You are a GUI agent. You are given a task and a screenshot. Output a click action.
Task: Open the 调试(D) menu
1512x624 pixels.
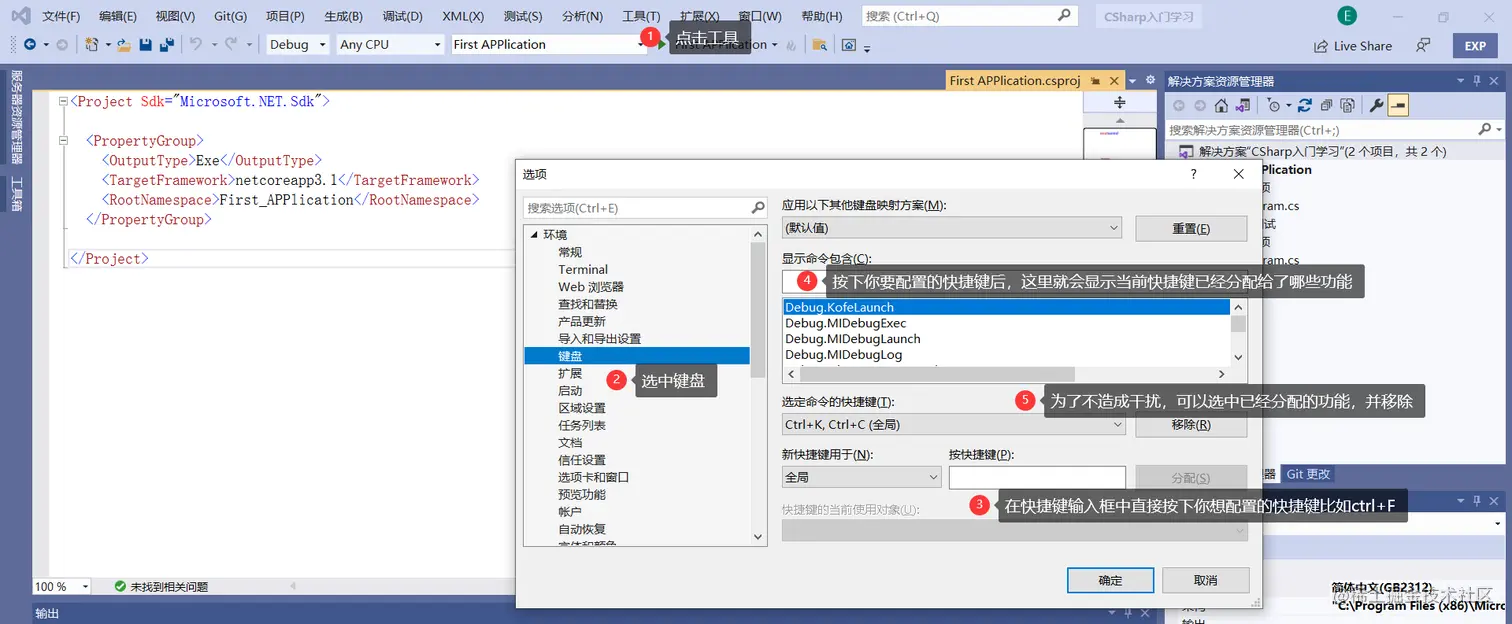402,16
